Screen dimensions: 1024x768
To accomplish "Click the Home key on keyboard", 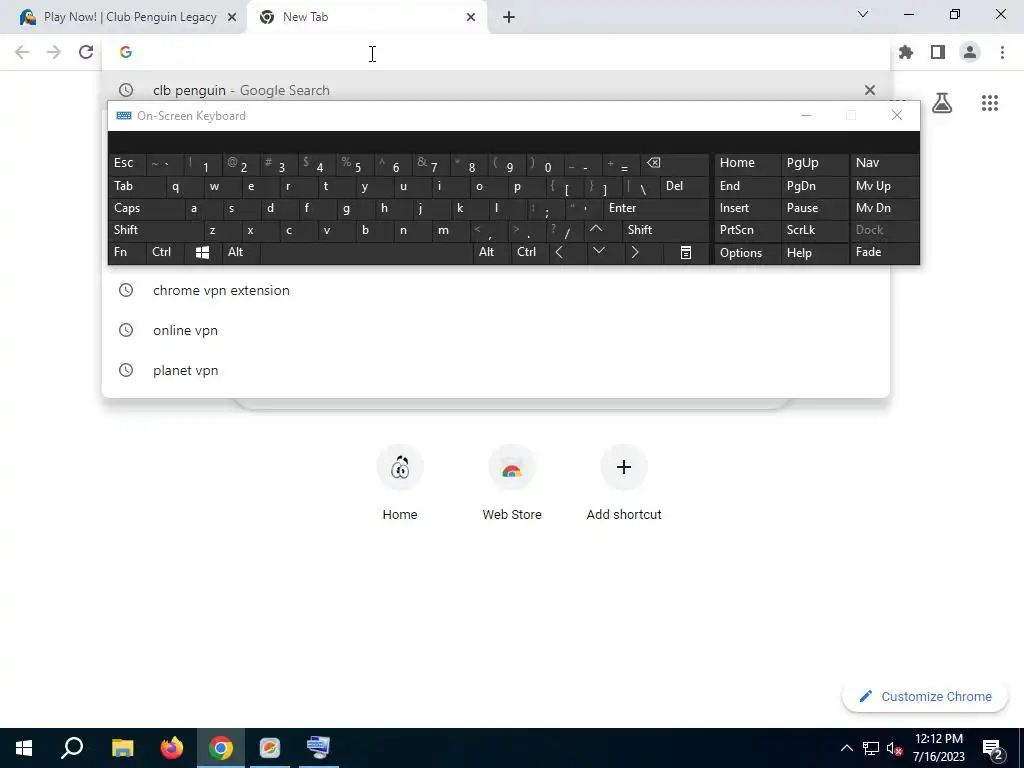I will [748, 163].
